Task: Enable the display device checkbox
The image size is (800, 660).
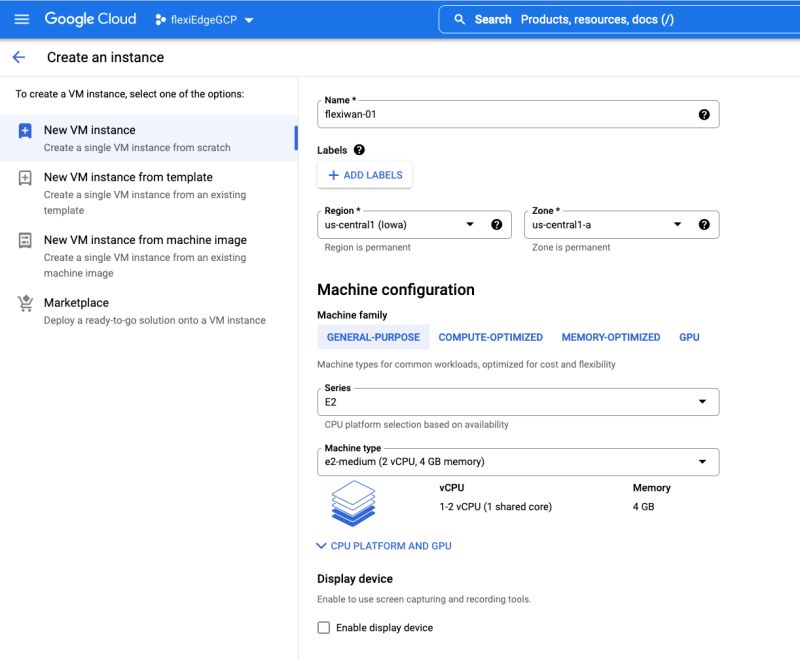Action: tap(324, 627)
